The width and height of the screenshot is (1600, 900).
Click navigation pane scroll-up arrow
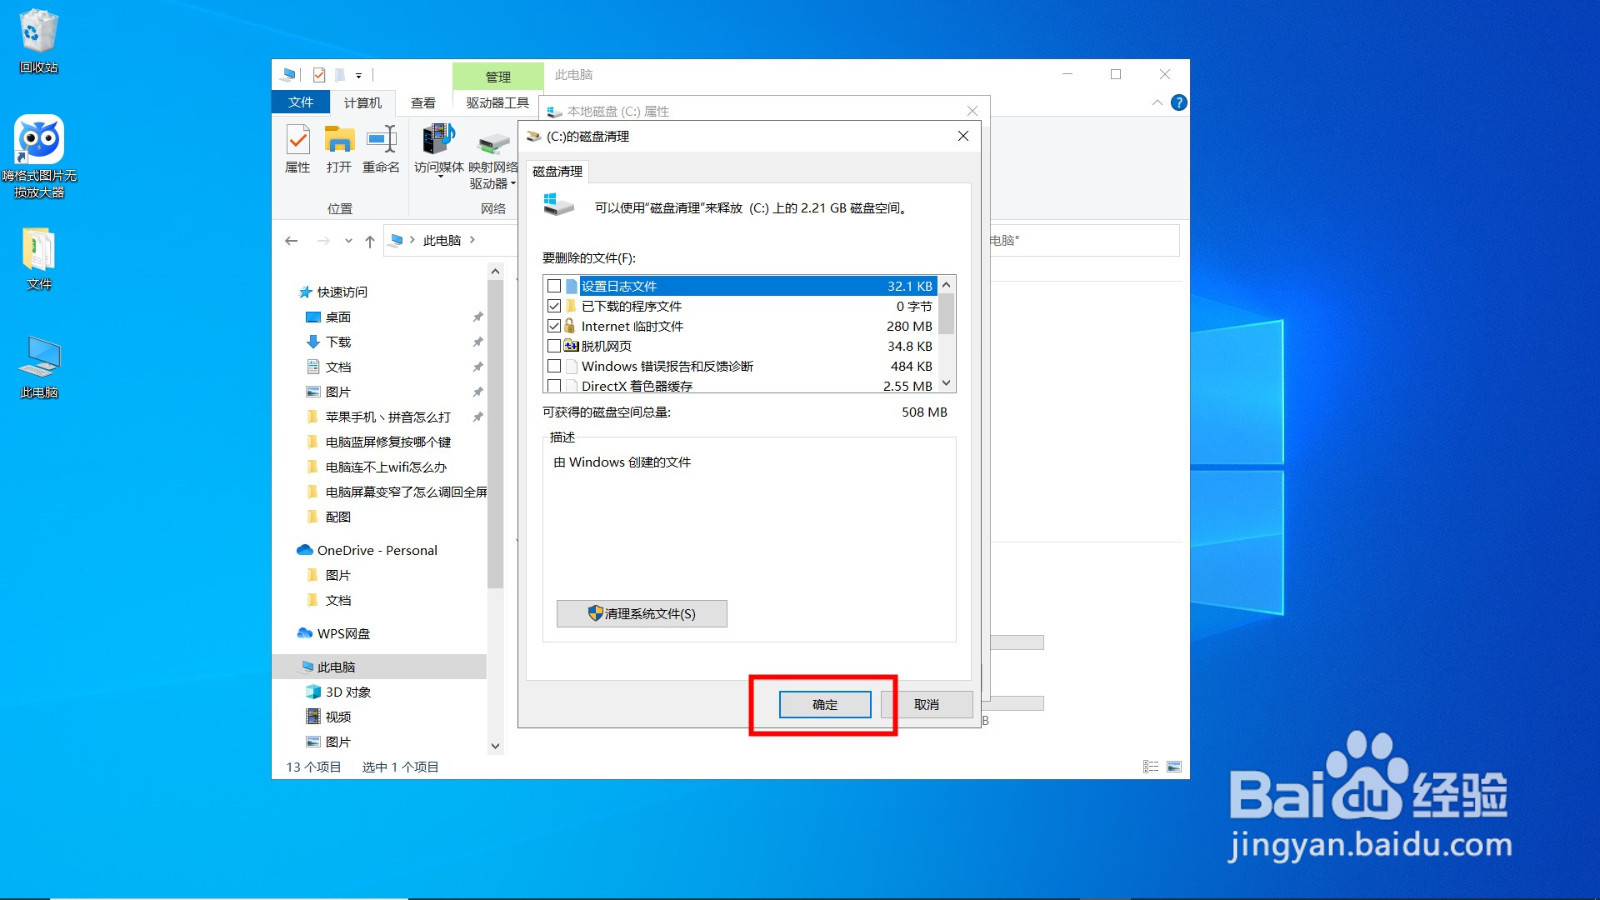(495, 271)
